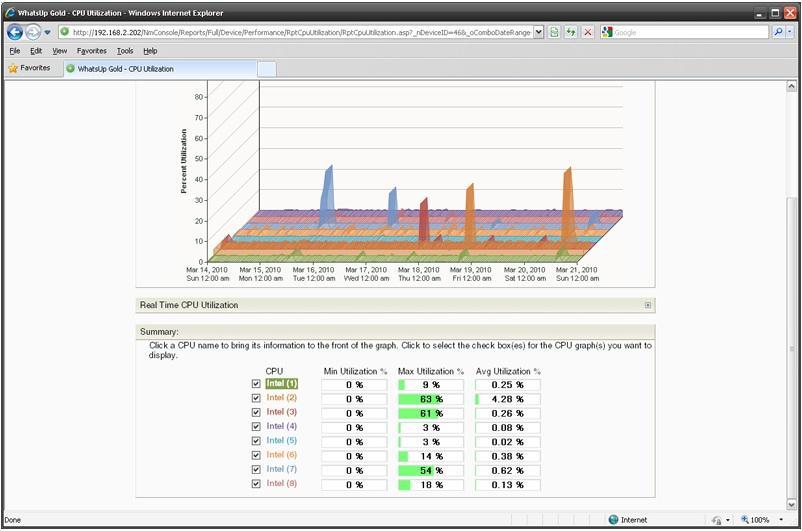The width and height of the screenshot is (802, 531).
Task: Toggle the Intel (2) checkbox
Action: point(256,398)
